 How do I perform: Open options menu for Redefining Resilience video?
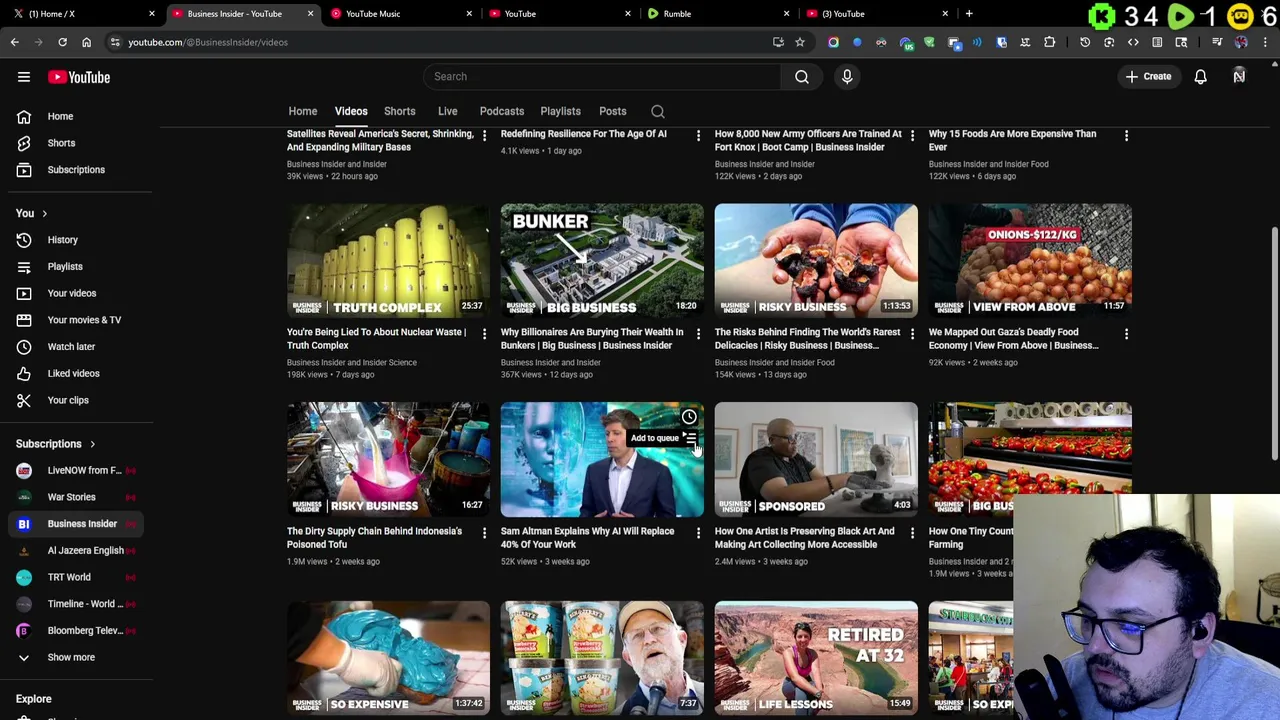[698, 136]
